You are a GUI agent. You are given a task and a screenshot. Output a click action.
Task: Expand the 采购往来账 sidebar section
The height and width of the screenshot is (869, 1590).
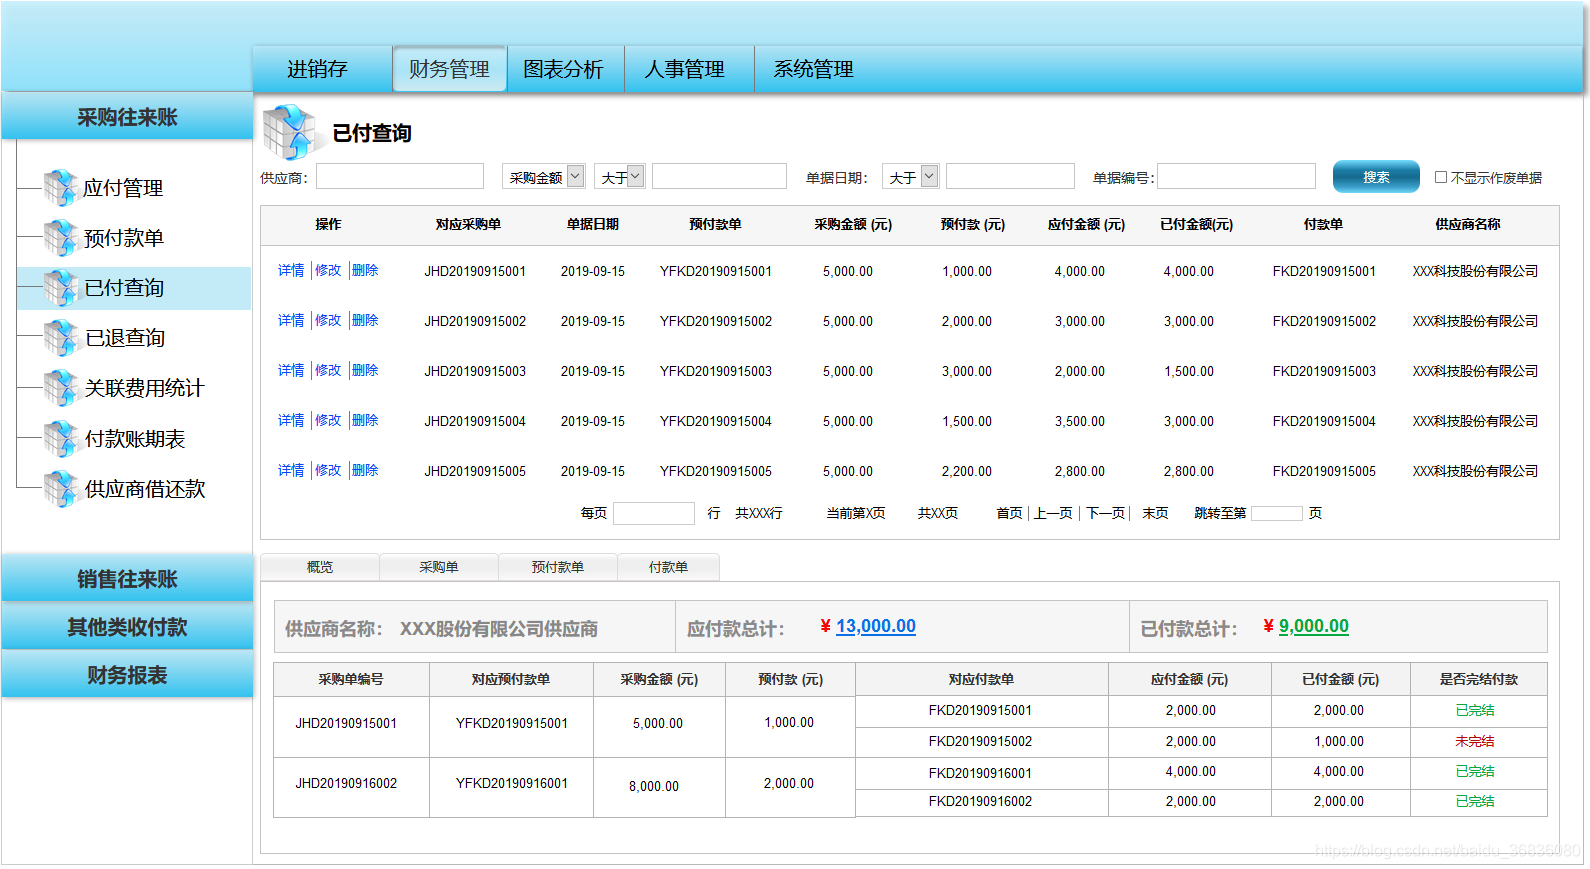pos(127,117)
